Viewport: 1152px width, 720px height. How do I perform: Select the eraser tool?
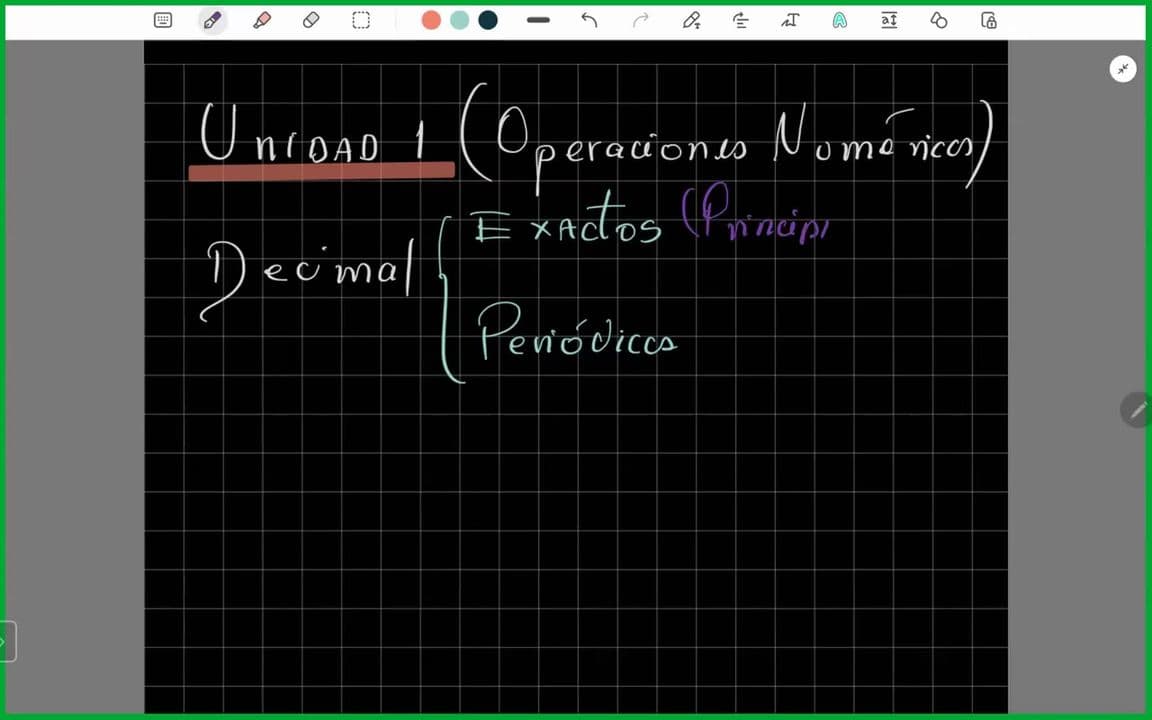point(311,20)
